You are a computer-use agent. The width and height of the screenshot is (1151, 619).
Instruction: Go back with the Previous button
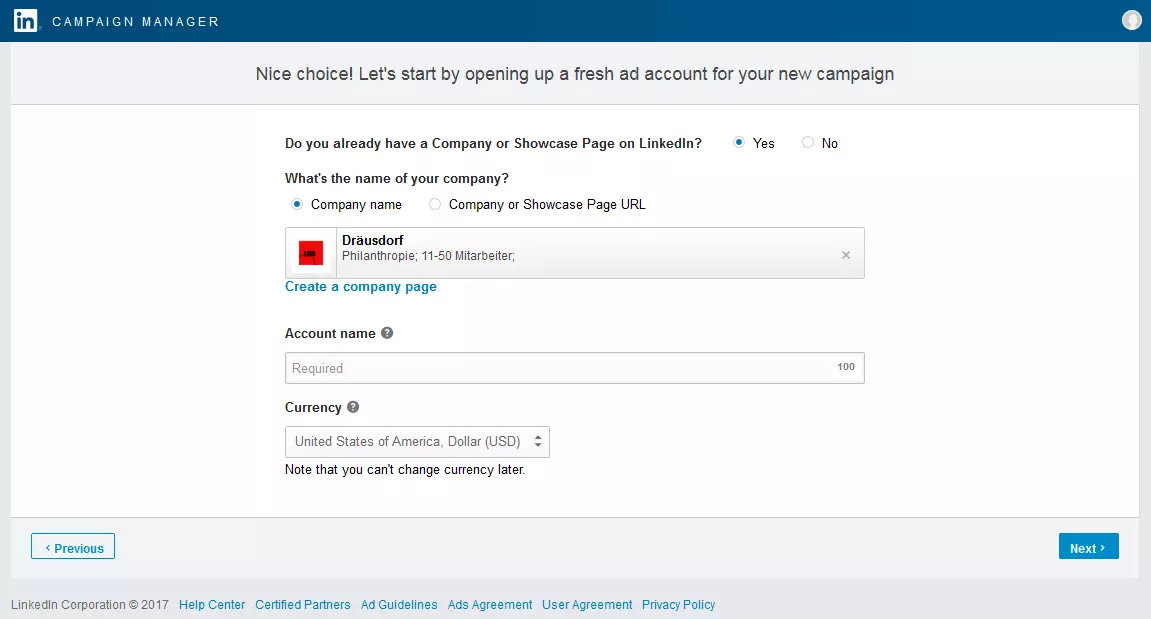tap(73, 546)
